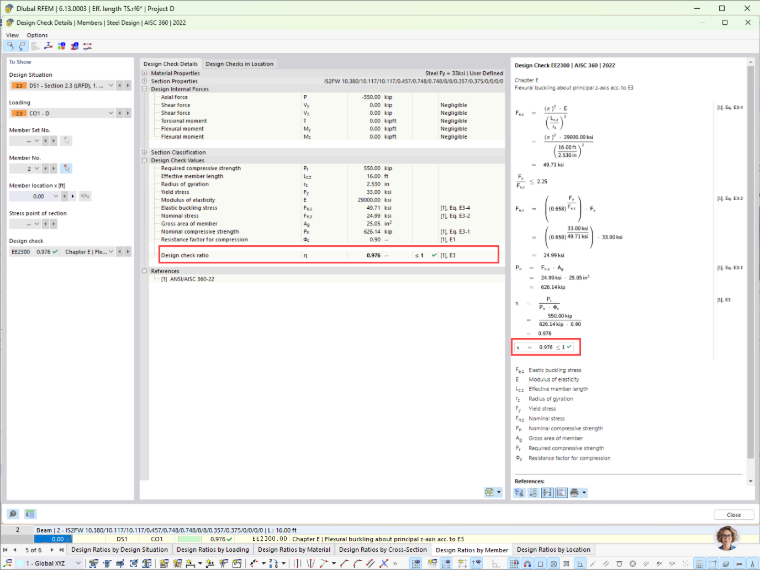The height and width of the screenshot is (570, 760).
Task: Click the first formula display icon below References
Action: tap(519, 492)
